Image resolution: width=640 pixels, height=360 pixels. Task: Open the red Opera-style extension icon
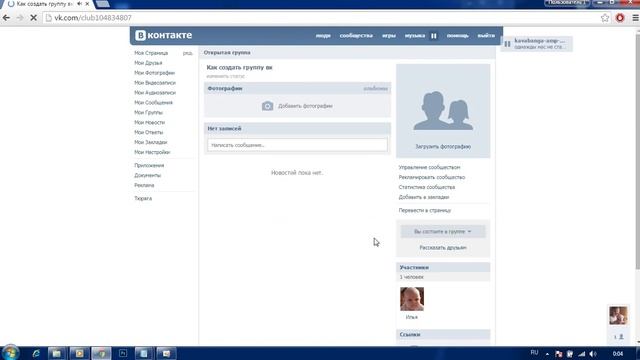620,18
